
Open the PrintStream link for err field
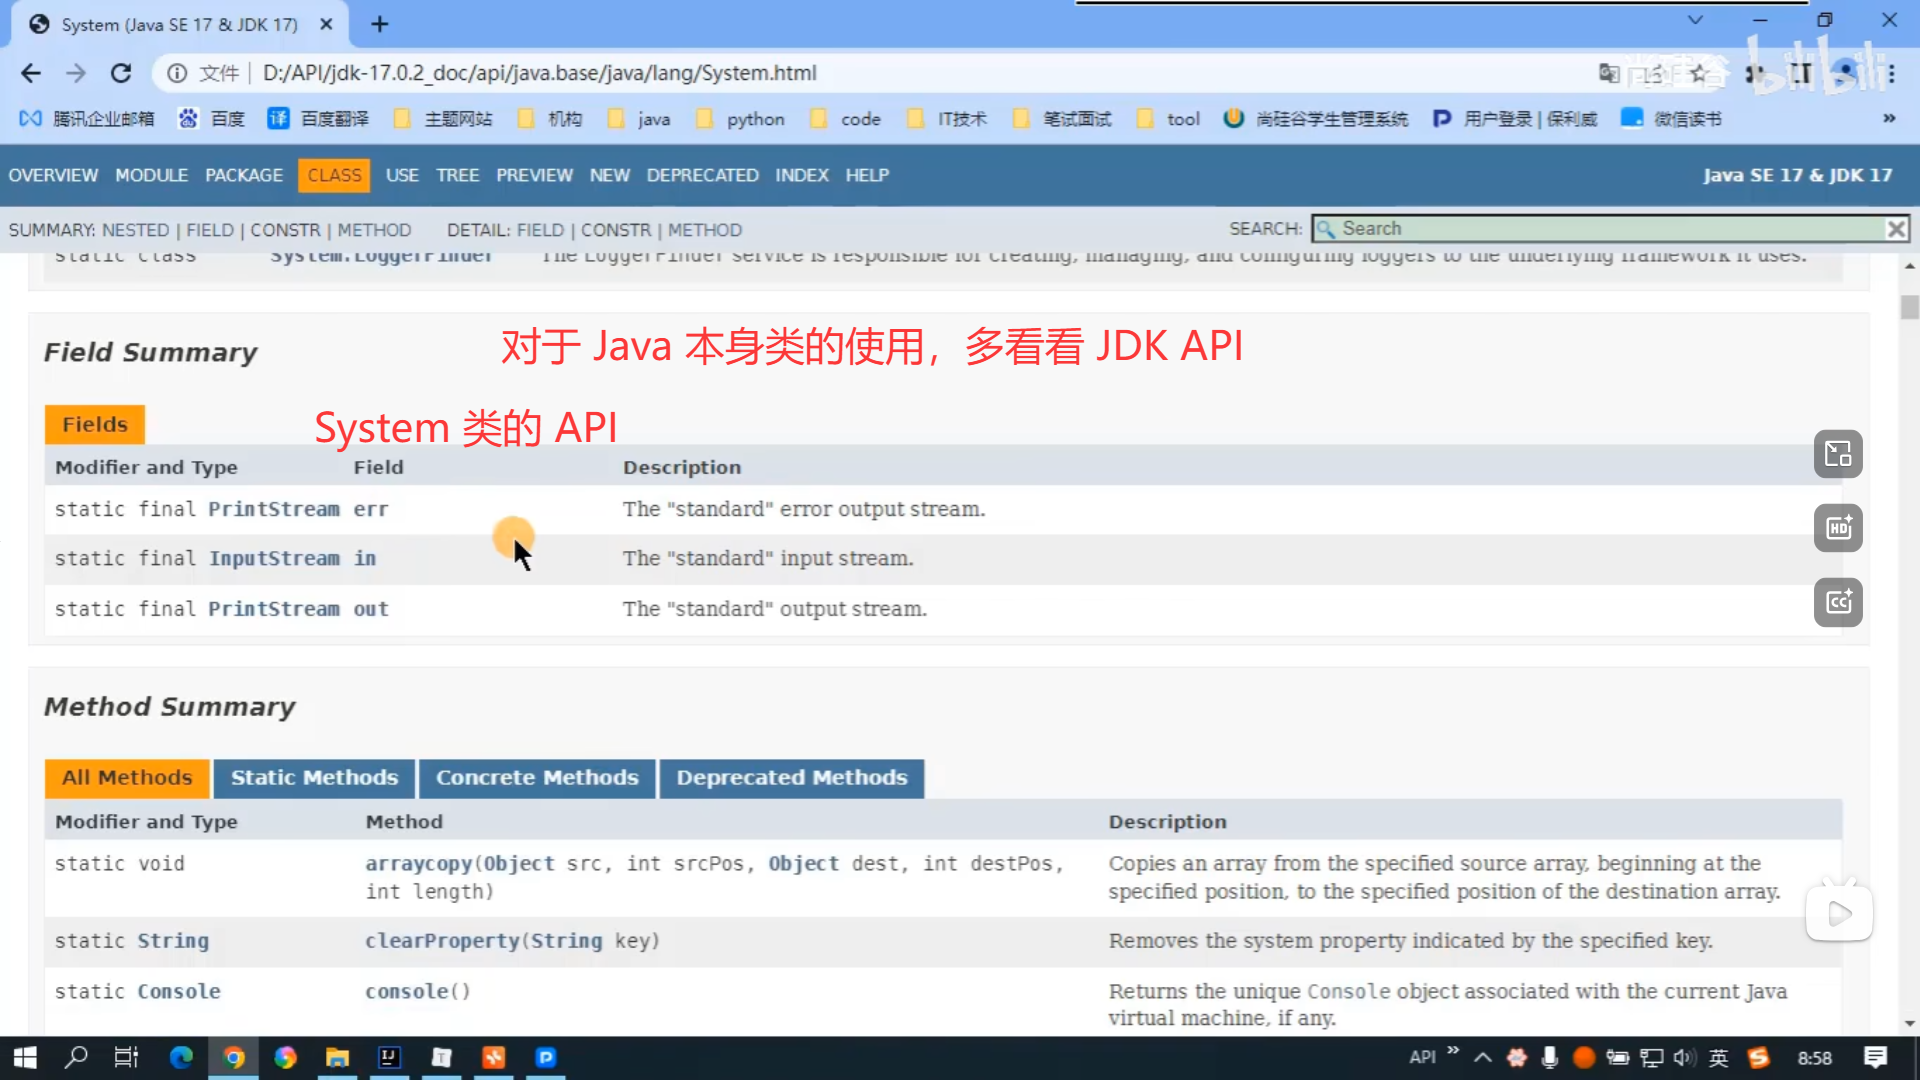pyautogui.click(x=273, y=509)
